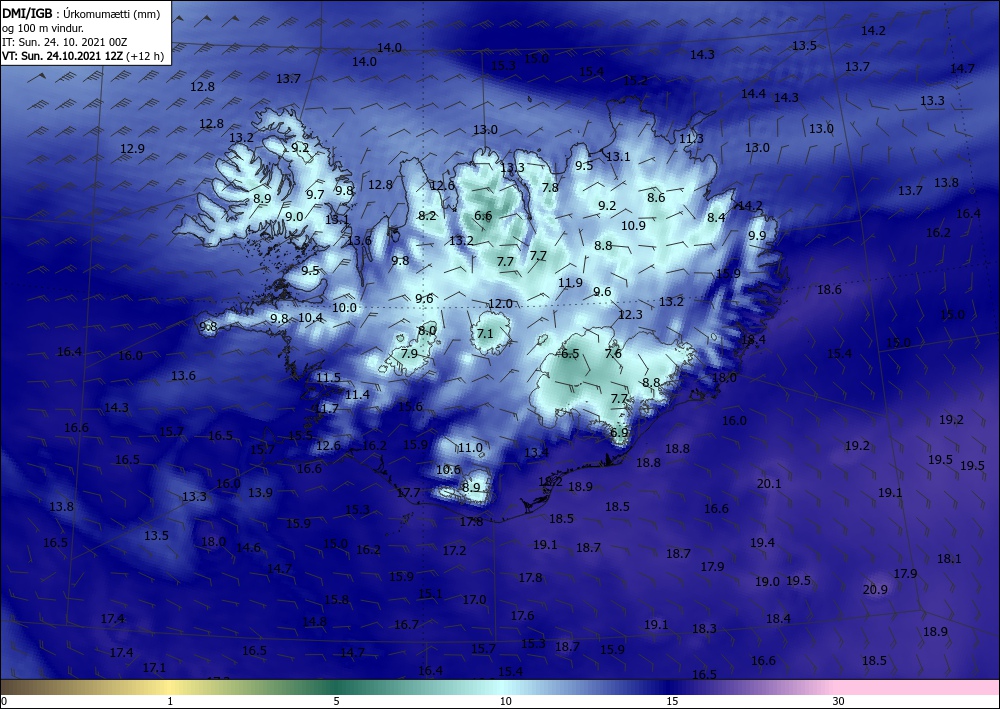Click the map value '8.6'
Image resolution: width=1000 pixels, height=709 pixels.
656,198
